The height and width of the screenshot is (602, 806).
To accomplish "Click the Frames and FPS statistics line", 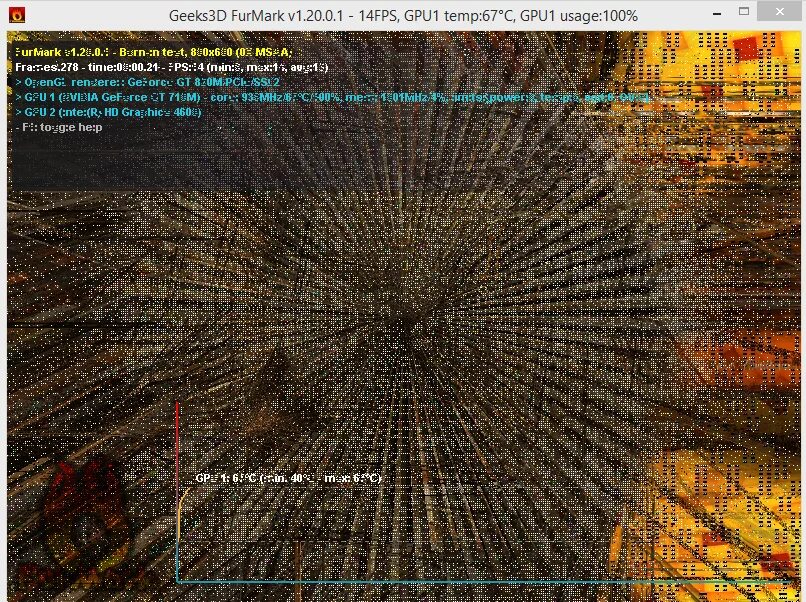I will tap(172, 67).
